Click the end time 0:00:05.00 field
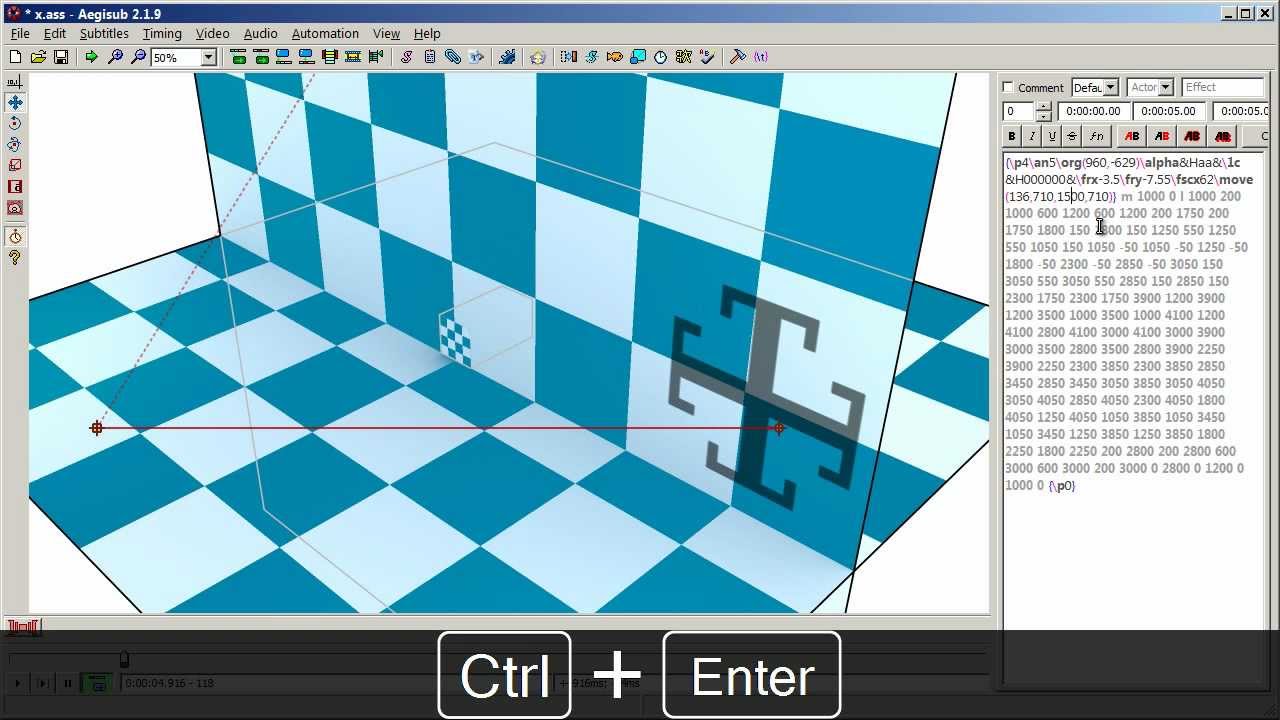Viewport: 1280px width, 720px height. pos(1170,111)
